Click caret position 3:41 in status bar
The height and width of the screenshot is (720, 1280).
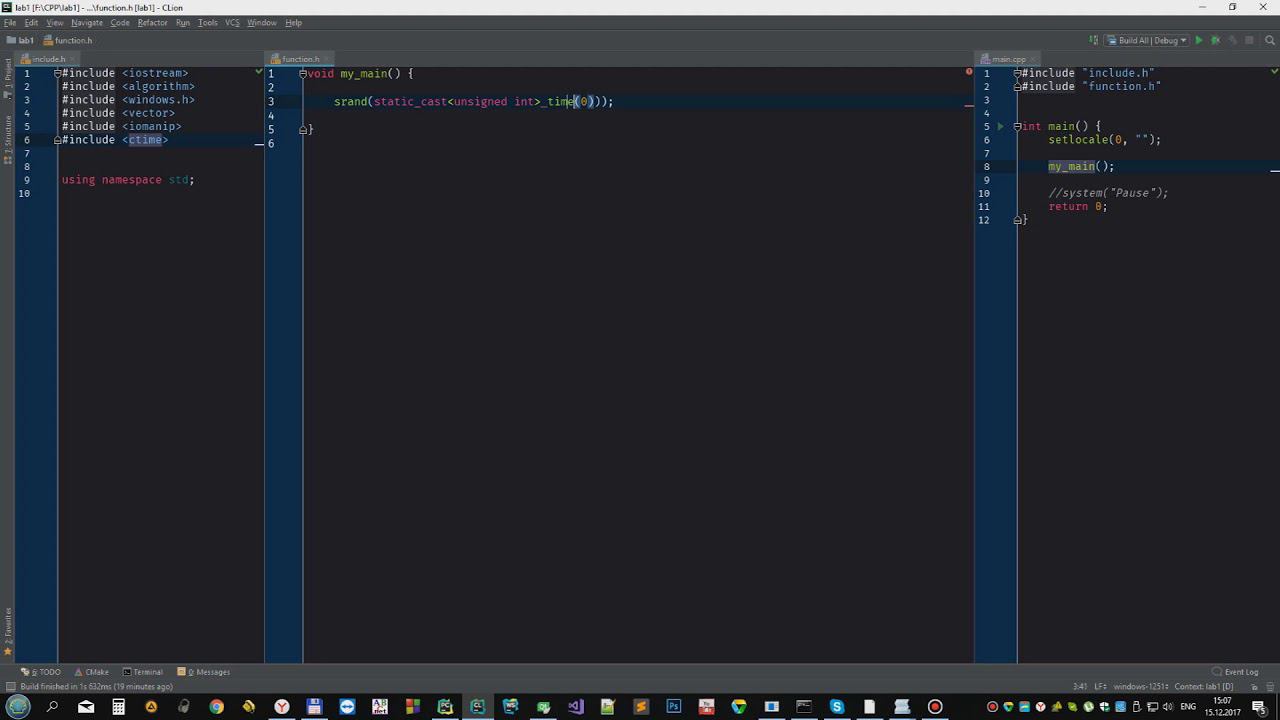click(x=1080, y=687)
